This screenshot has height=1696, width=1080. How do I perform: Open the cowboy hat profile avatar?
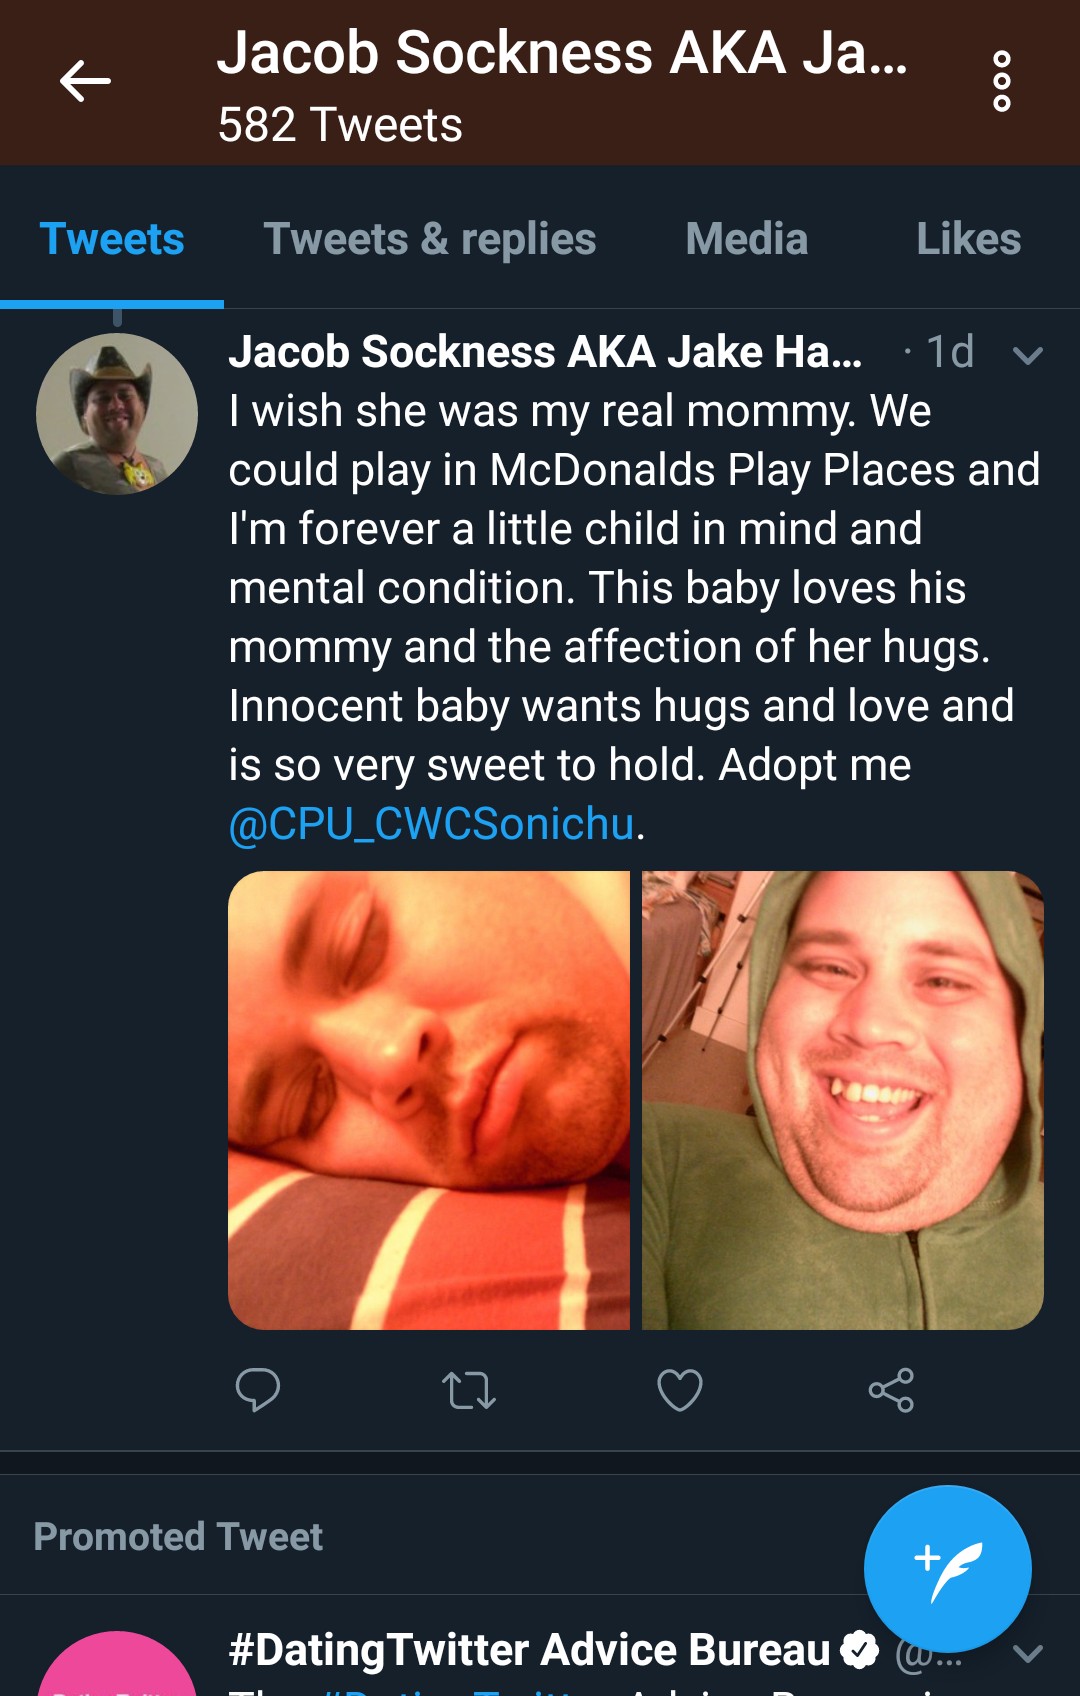coord(117,414)
